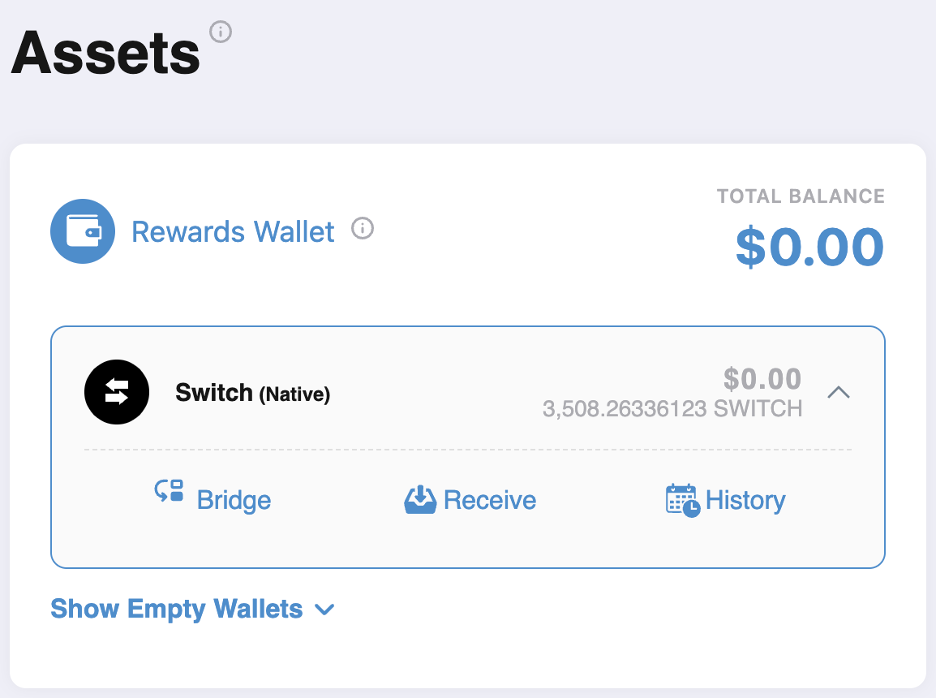Image resolution: width=936 pixels, height=698 pixels.
Task: Click the info icon beside Assets heading
Action: point(220,32)
